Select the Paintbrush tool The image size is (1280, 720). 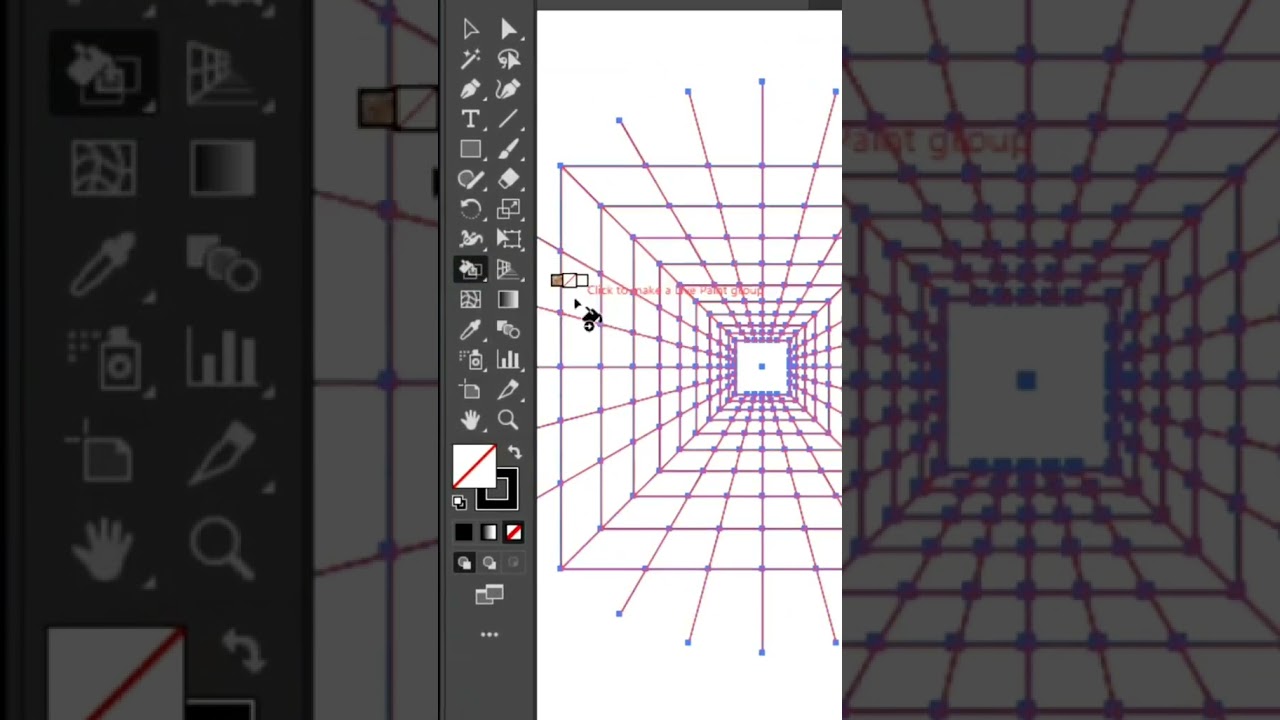[x=508, y=150]
